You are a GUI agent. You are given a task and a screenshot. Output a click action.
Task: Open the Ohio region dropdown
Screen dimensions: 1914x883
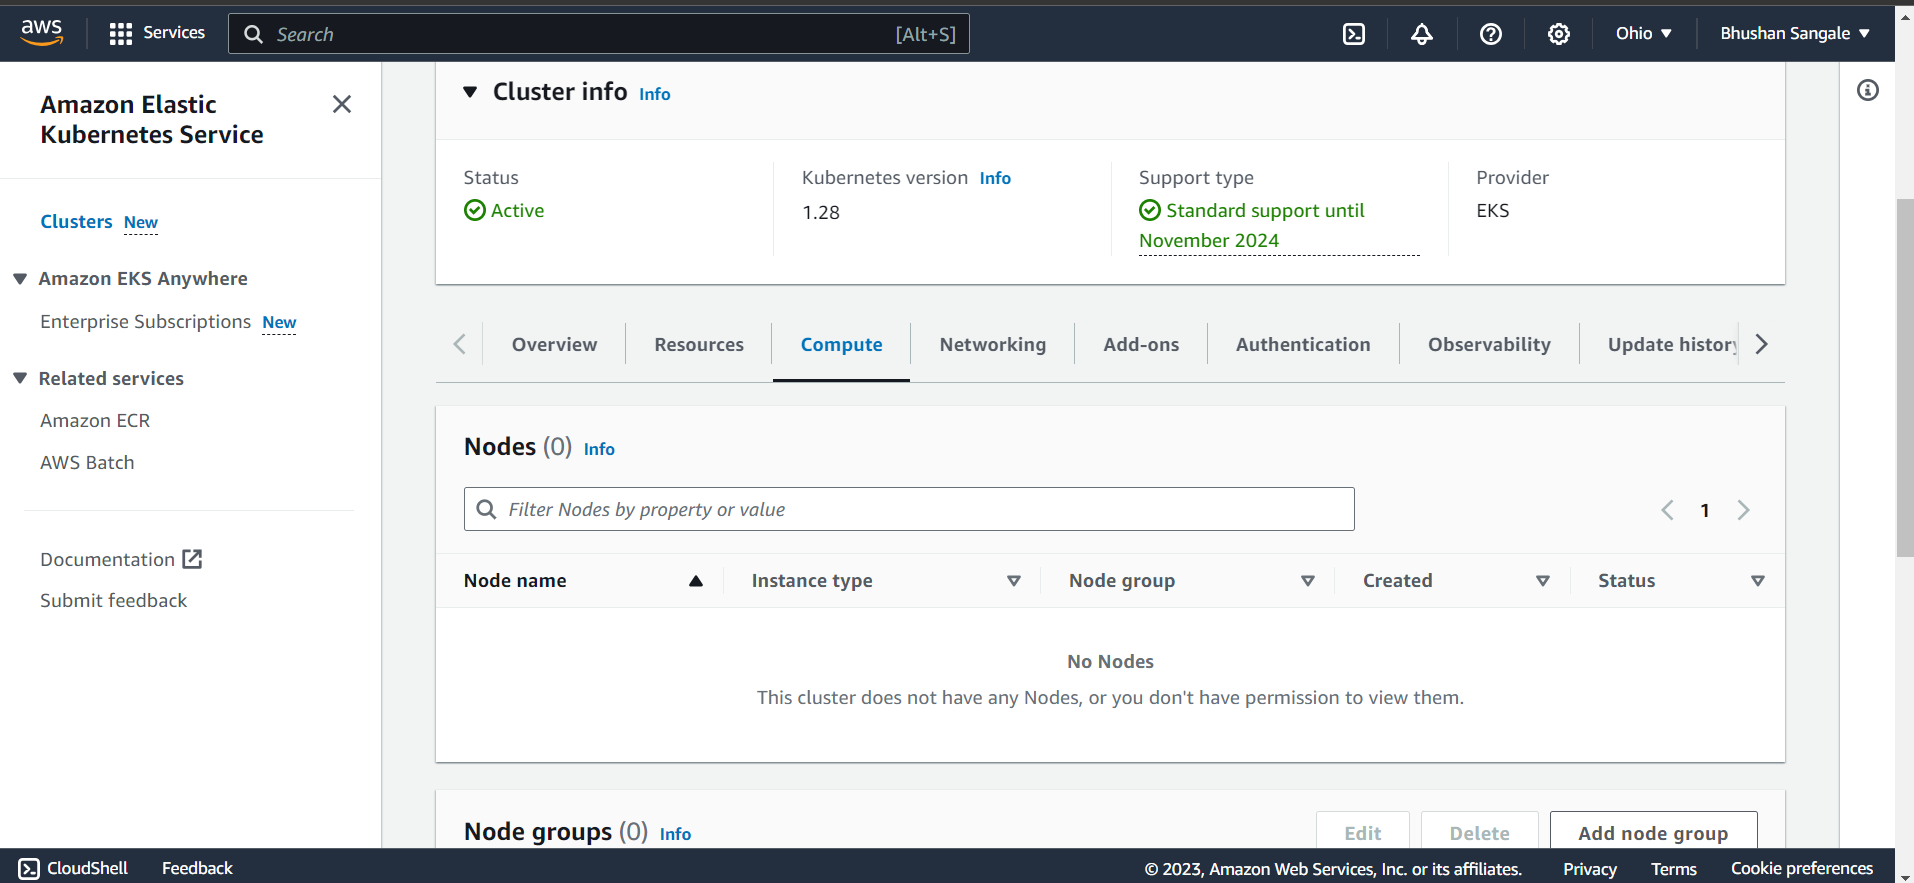point(1644,33)
